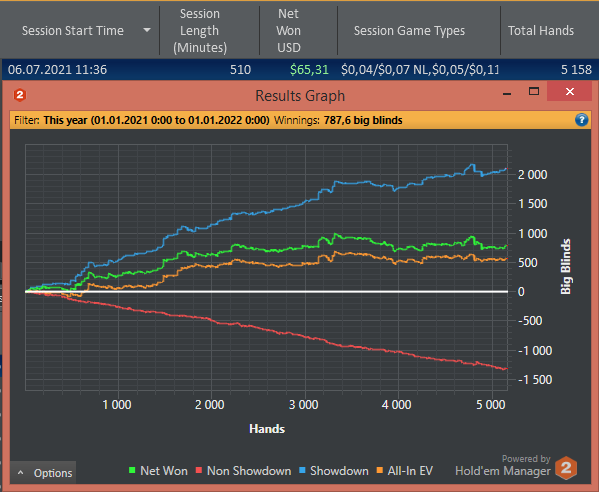Screen dimensions: 599x492
Task: Sort by Session Start Time column header
Action: coord(73,31)
